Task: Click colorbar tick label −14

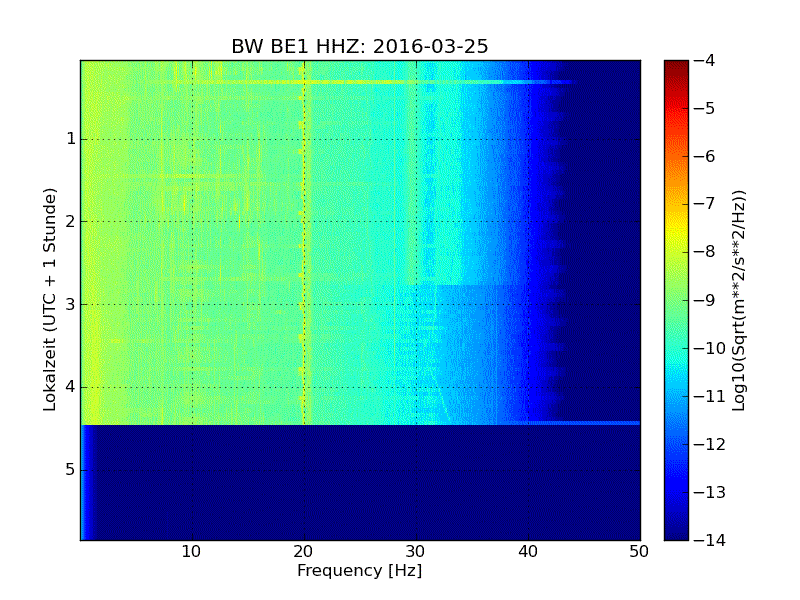Action: pyautogui.click(x=710, y=540)
